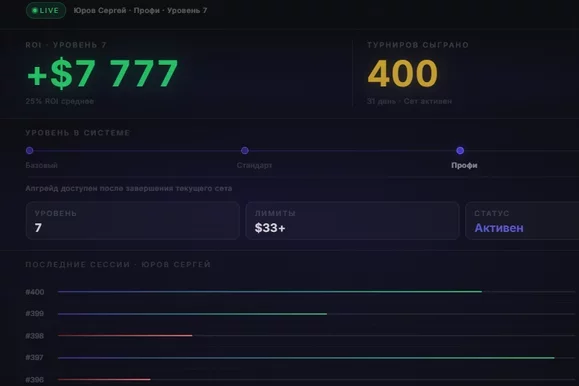Click the 'Стандарт' level label
579x386 pixels.
click(x=254, y=165)
